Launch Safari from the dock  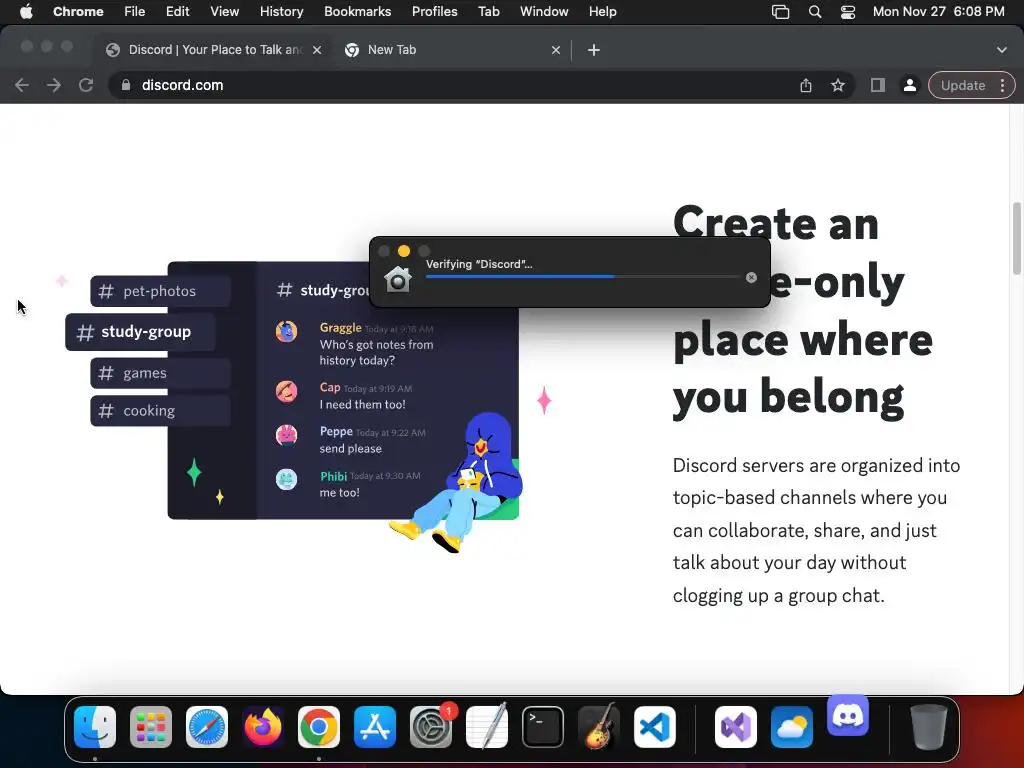[x=207, y=727]
